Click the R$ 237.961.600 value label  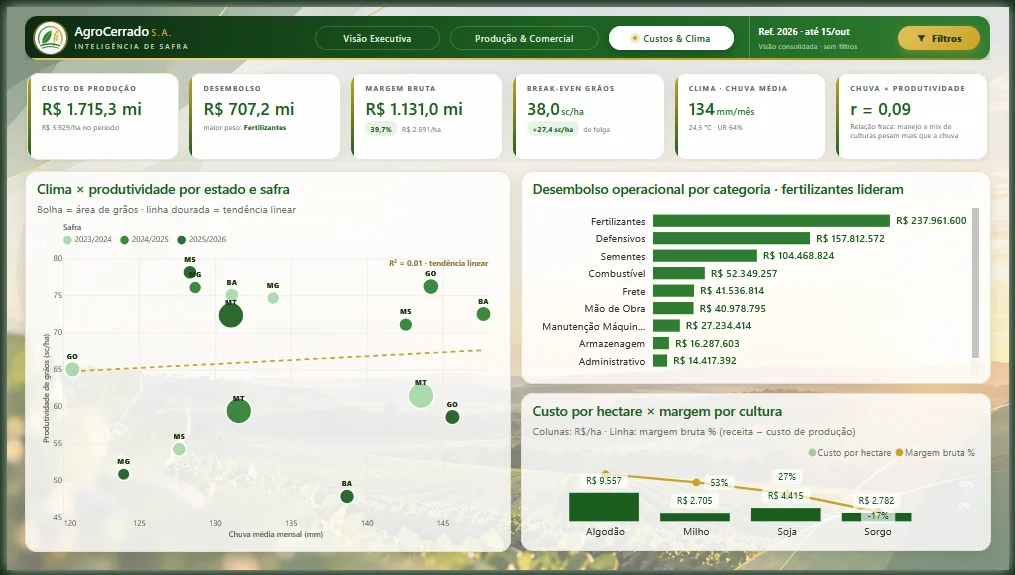[931, 221]
